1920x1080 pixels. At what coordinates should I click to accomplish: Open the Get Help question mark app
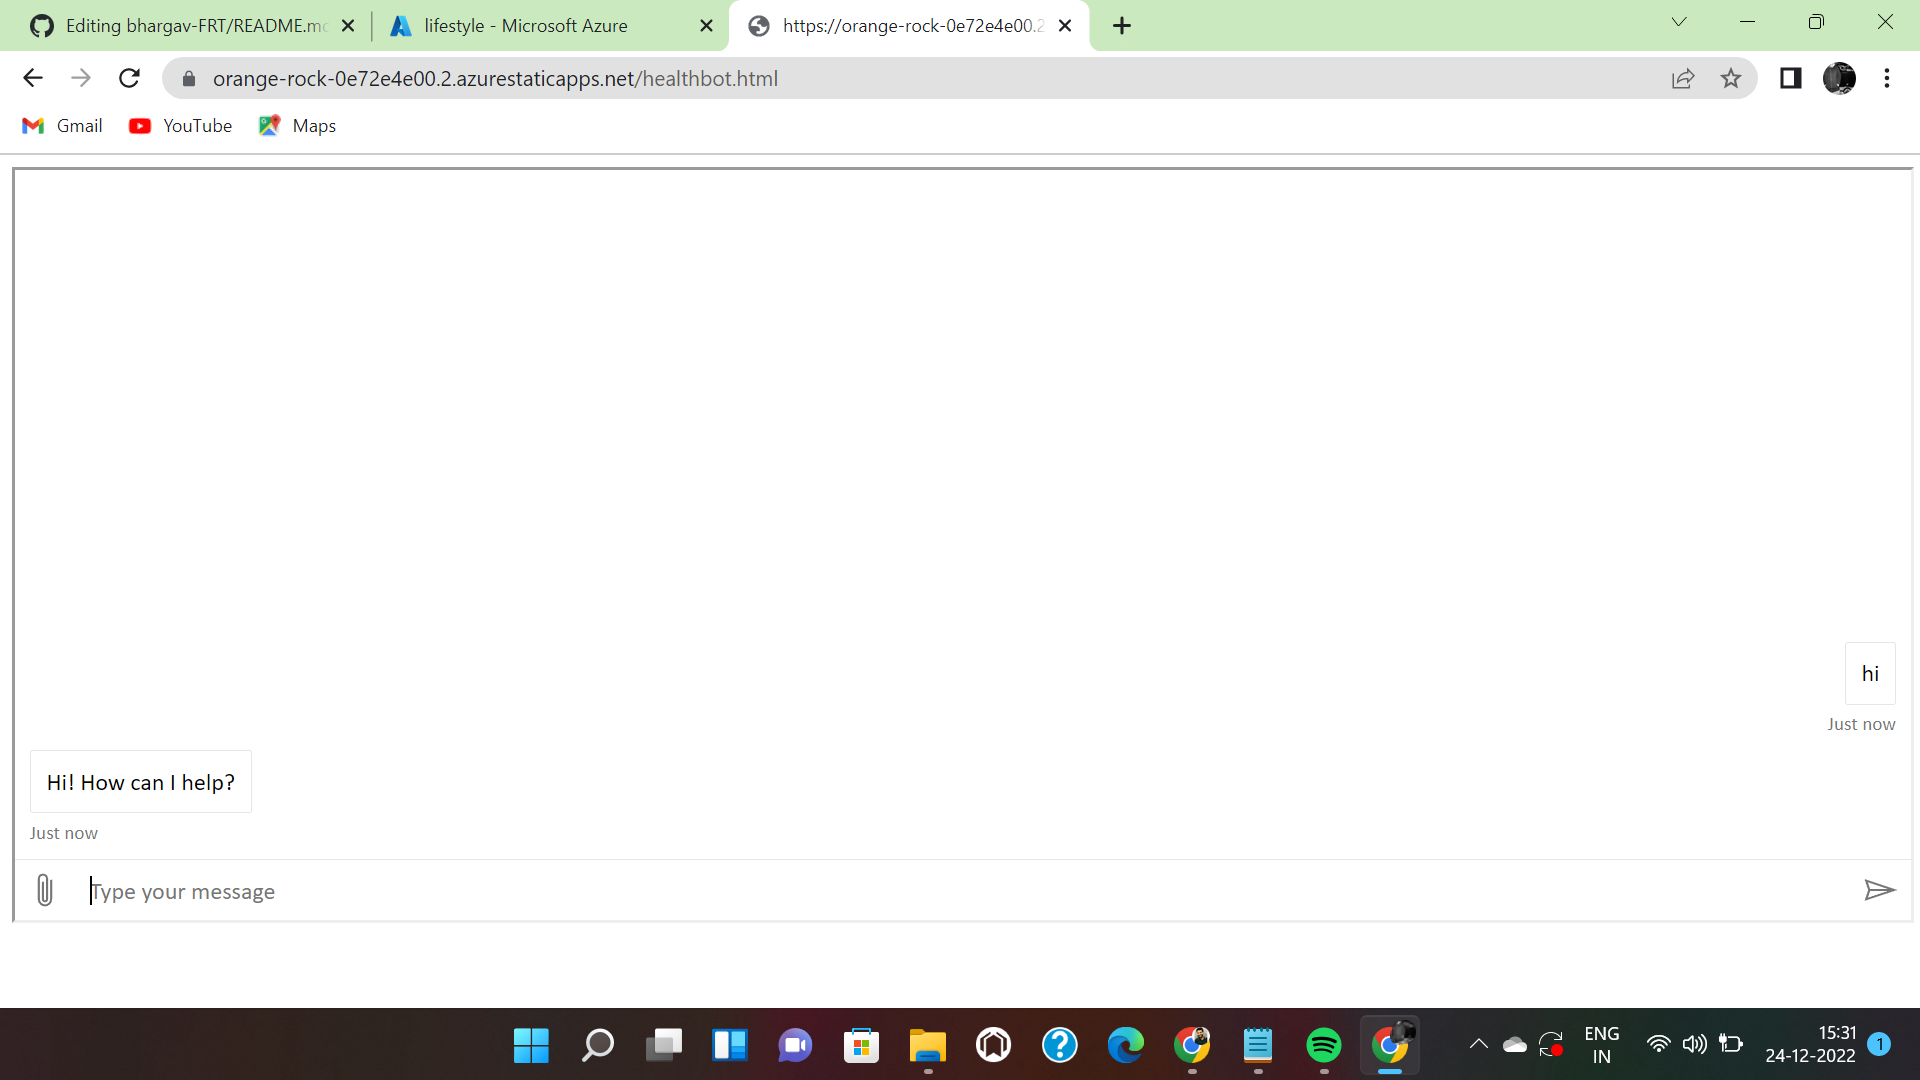click(x=1059, y=1046)
